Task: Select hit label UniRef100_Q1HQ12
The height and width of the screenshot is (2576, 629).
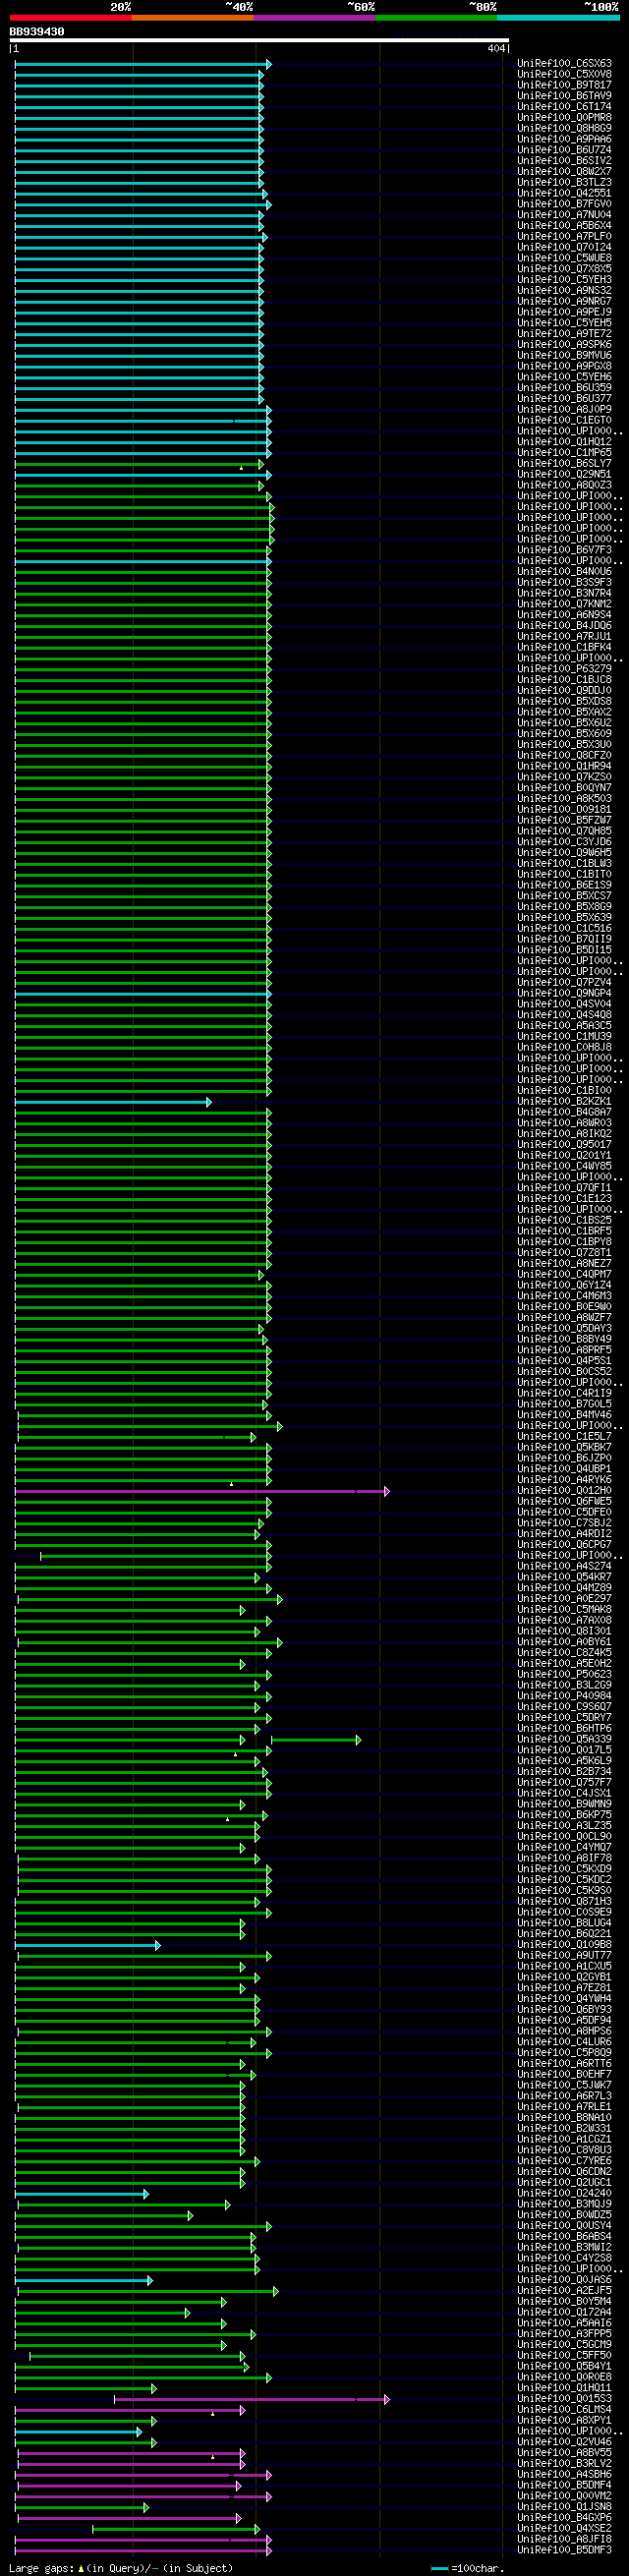Action: coord(564,442)
